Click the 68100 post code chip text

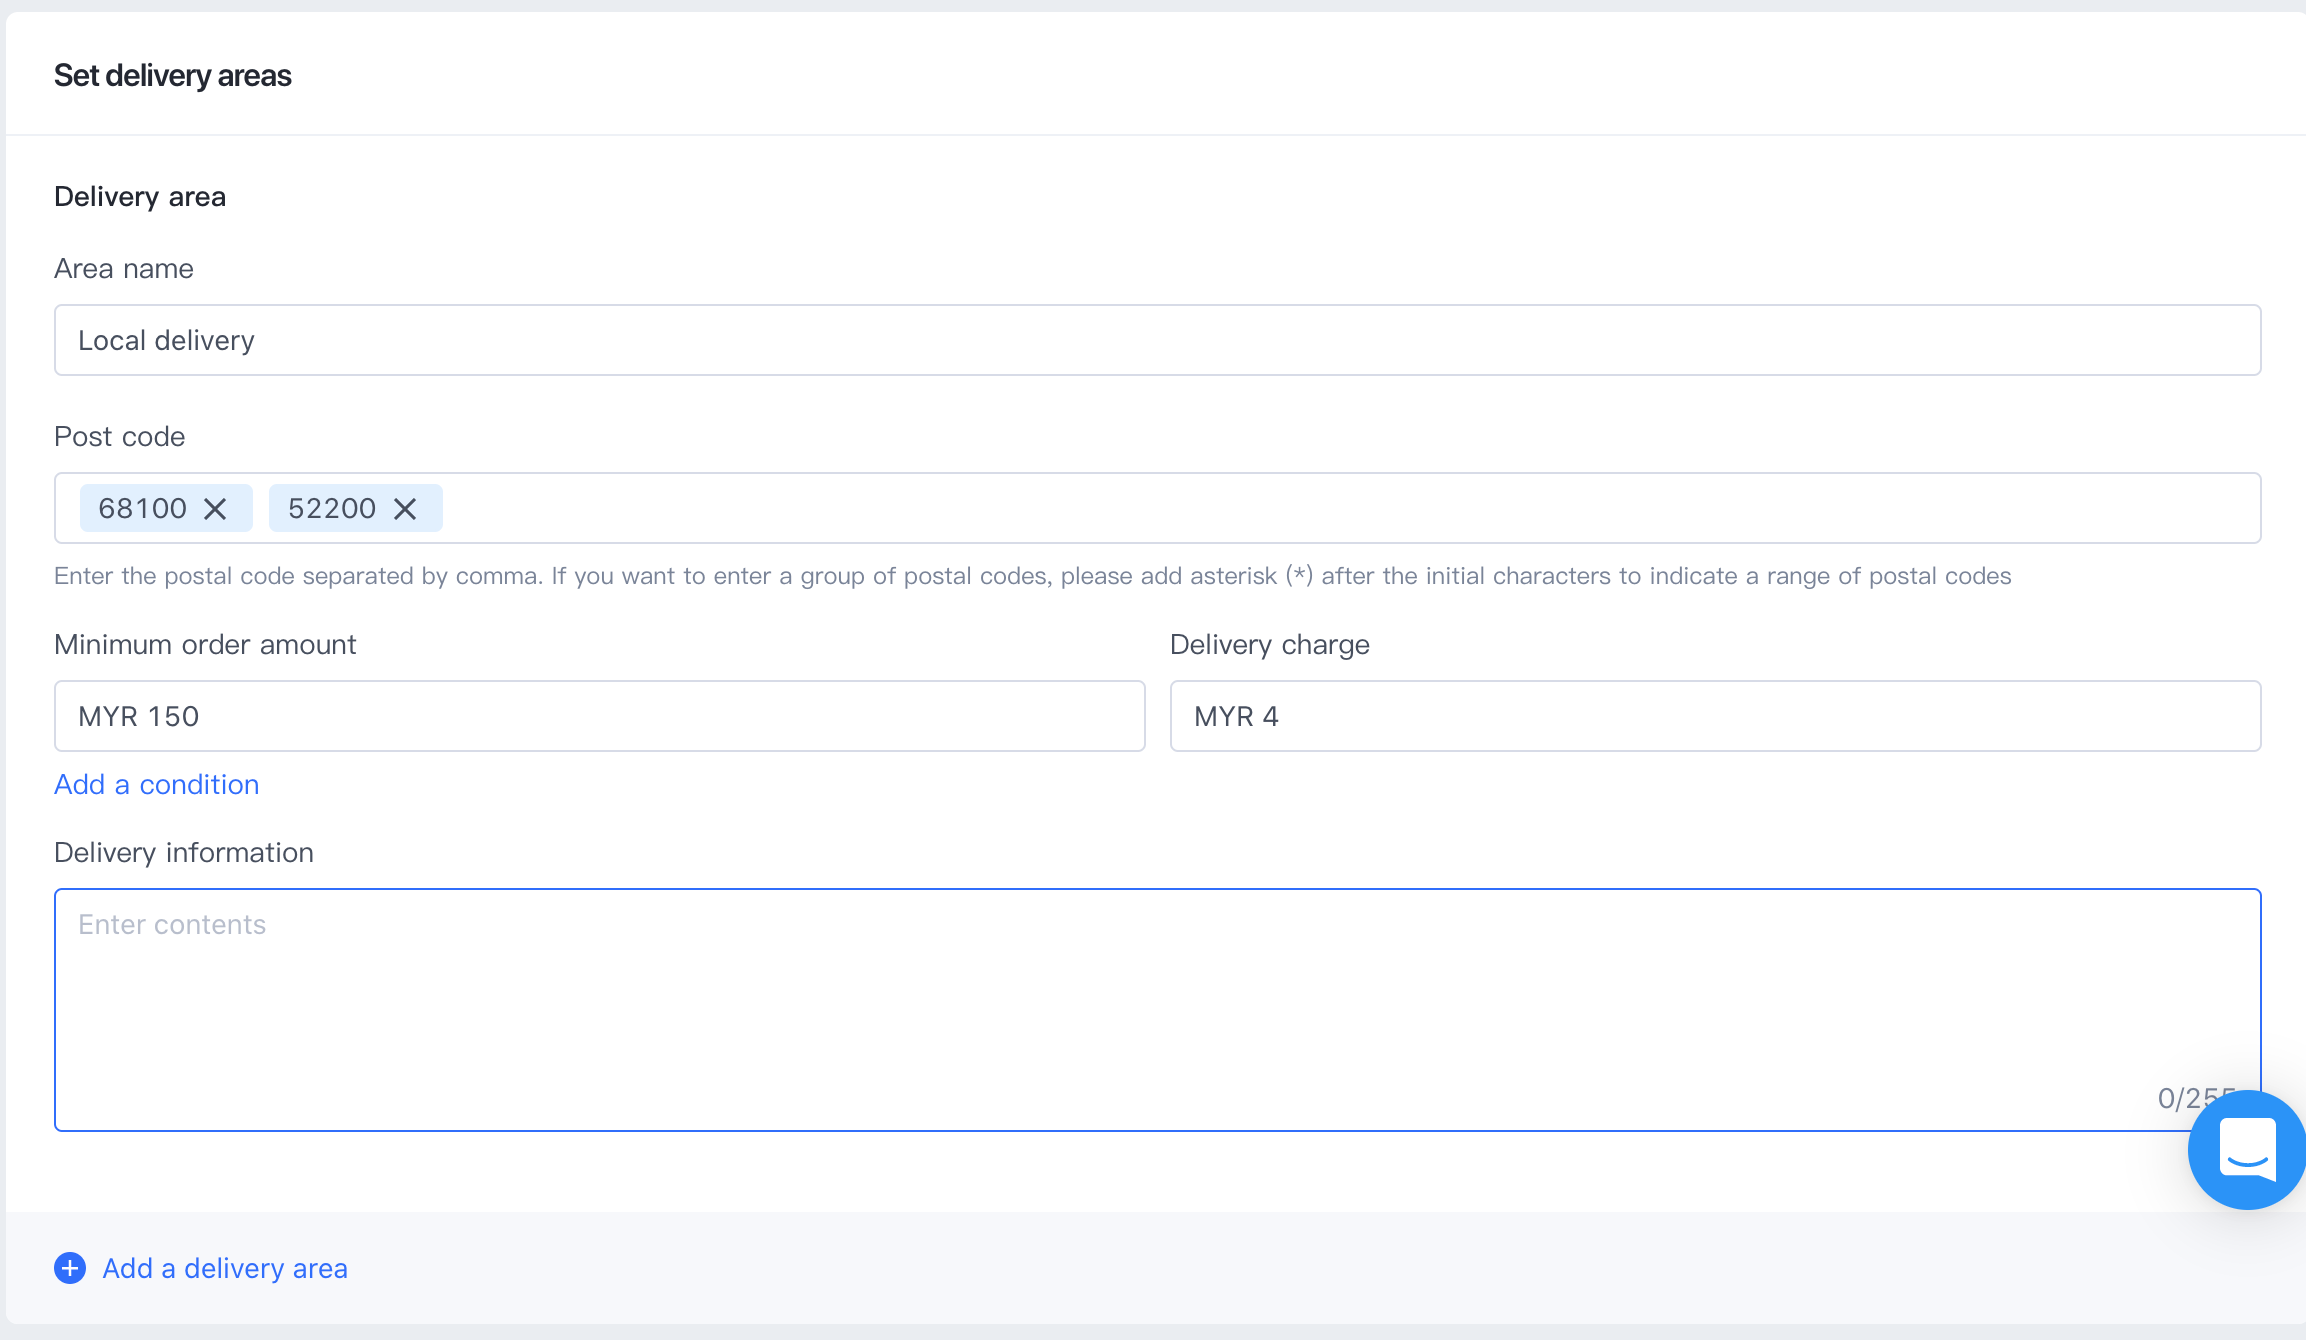point(142,509)
